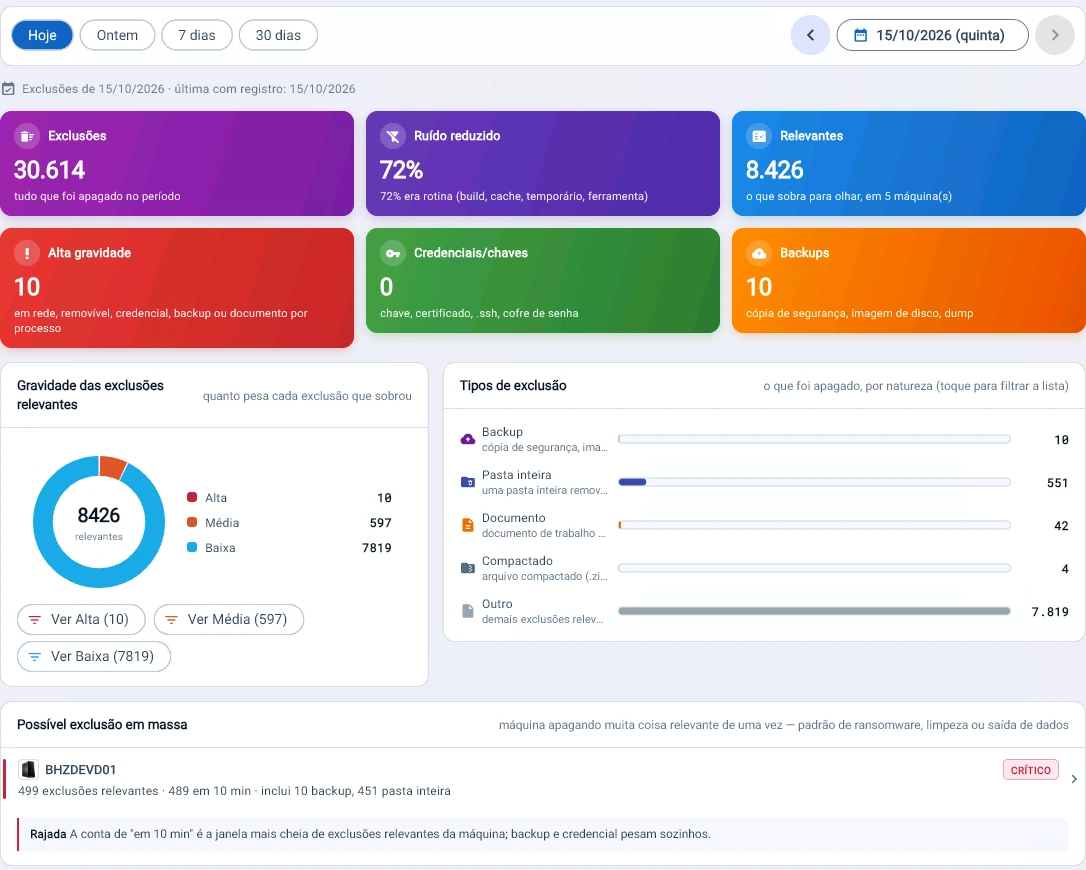Open the 15/10/2026 (quinta) date picker
Viewport: 1086px width, 870px height.
coord(932,35)
